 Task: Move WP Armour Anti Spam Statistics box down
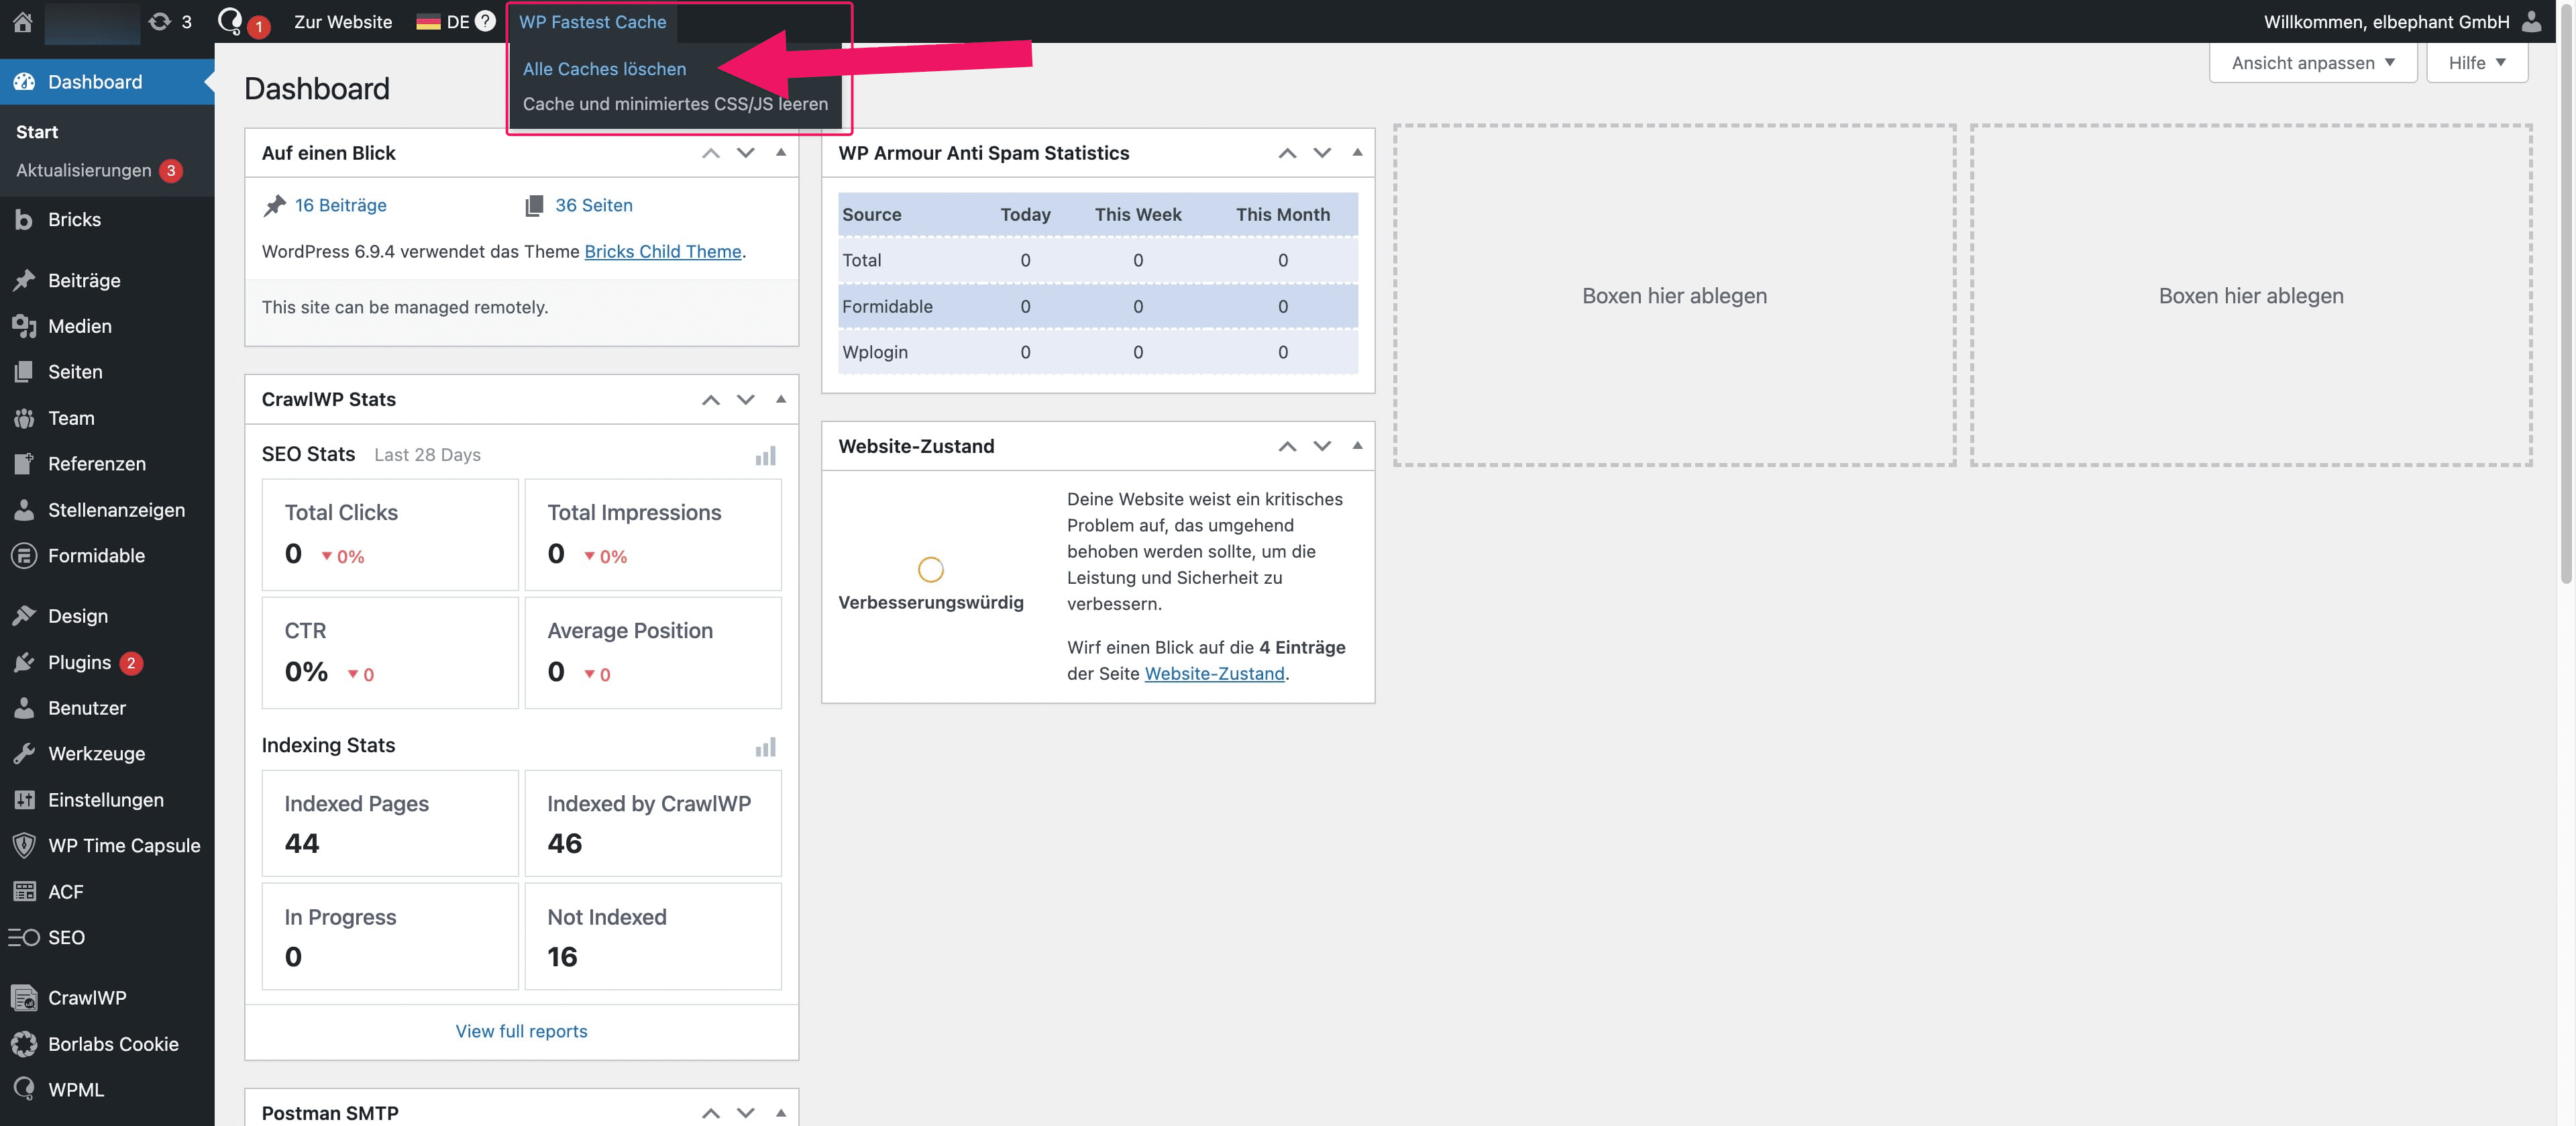point(1322,153)
